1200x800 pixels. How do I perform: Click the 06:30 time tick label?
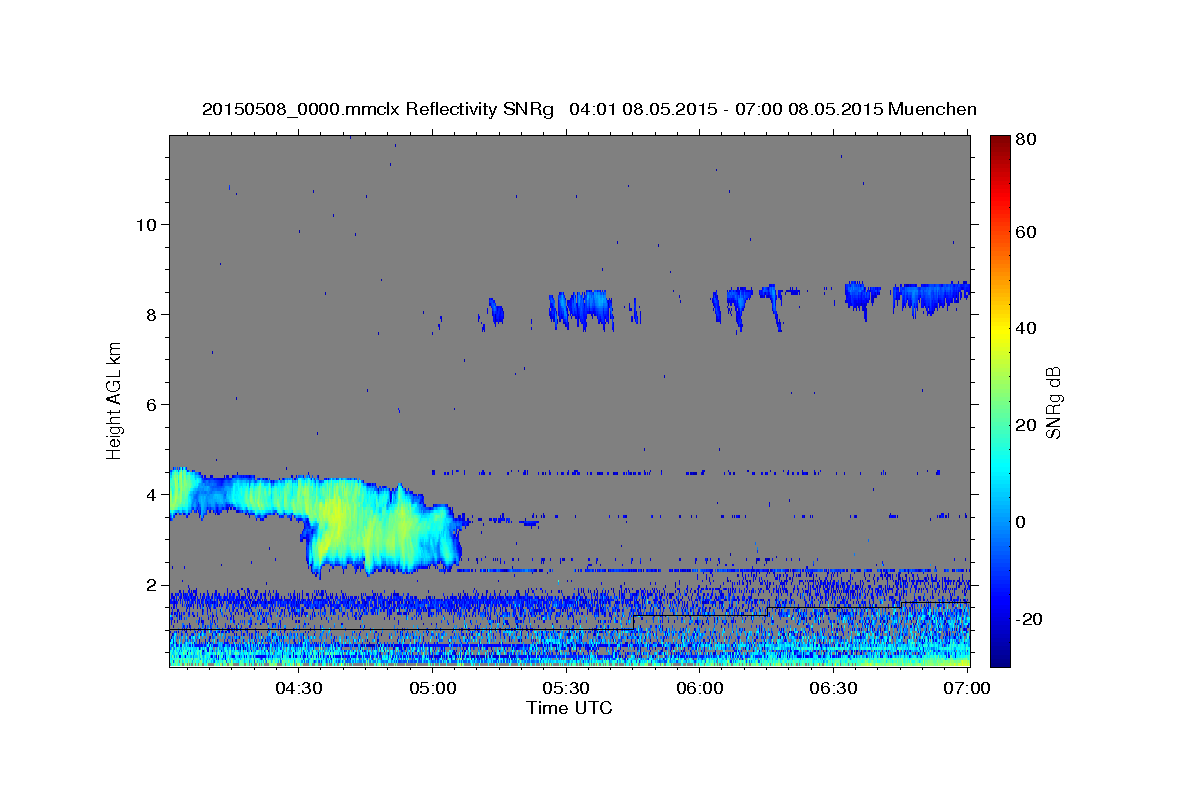pyautogui.click(x=833, y=688)
